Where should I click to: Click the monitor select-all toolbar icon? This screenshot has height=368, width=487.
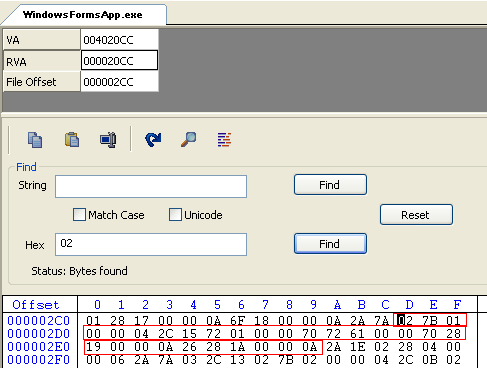point(108,139)
